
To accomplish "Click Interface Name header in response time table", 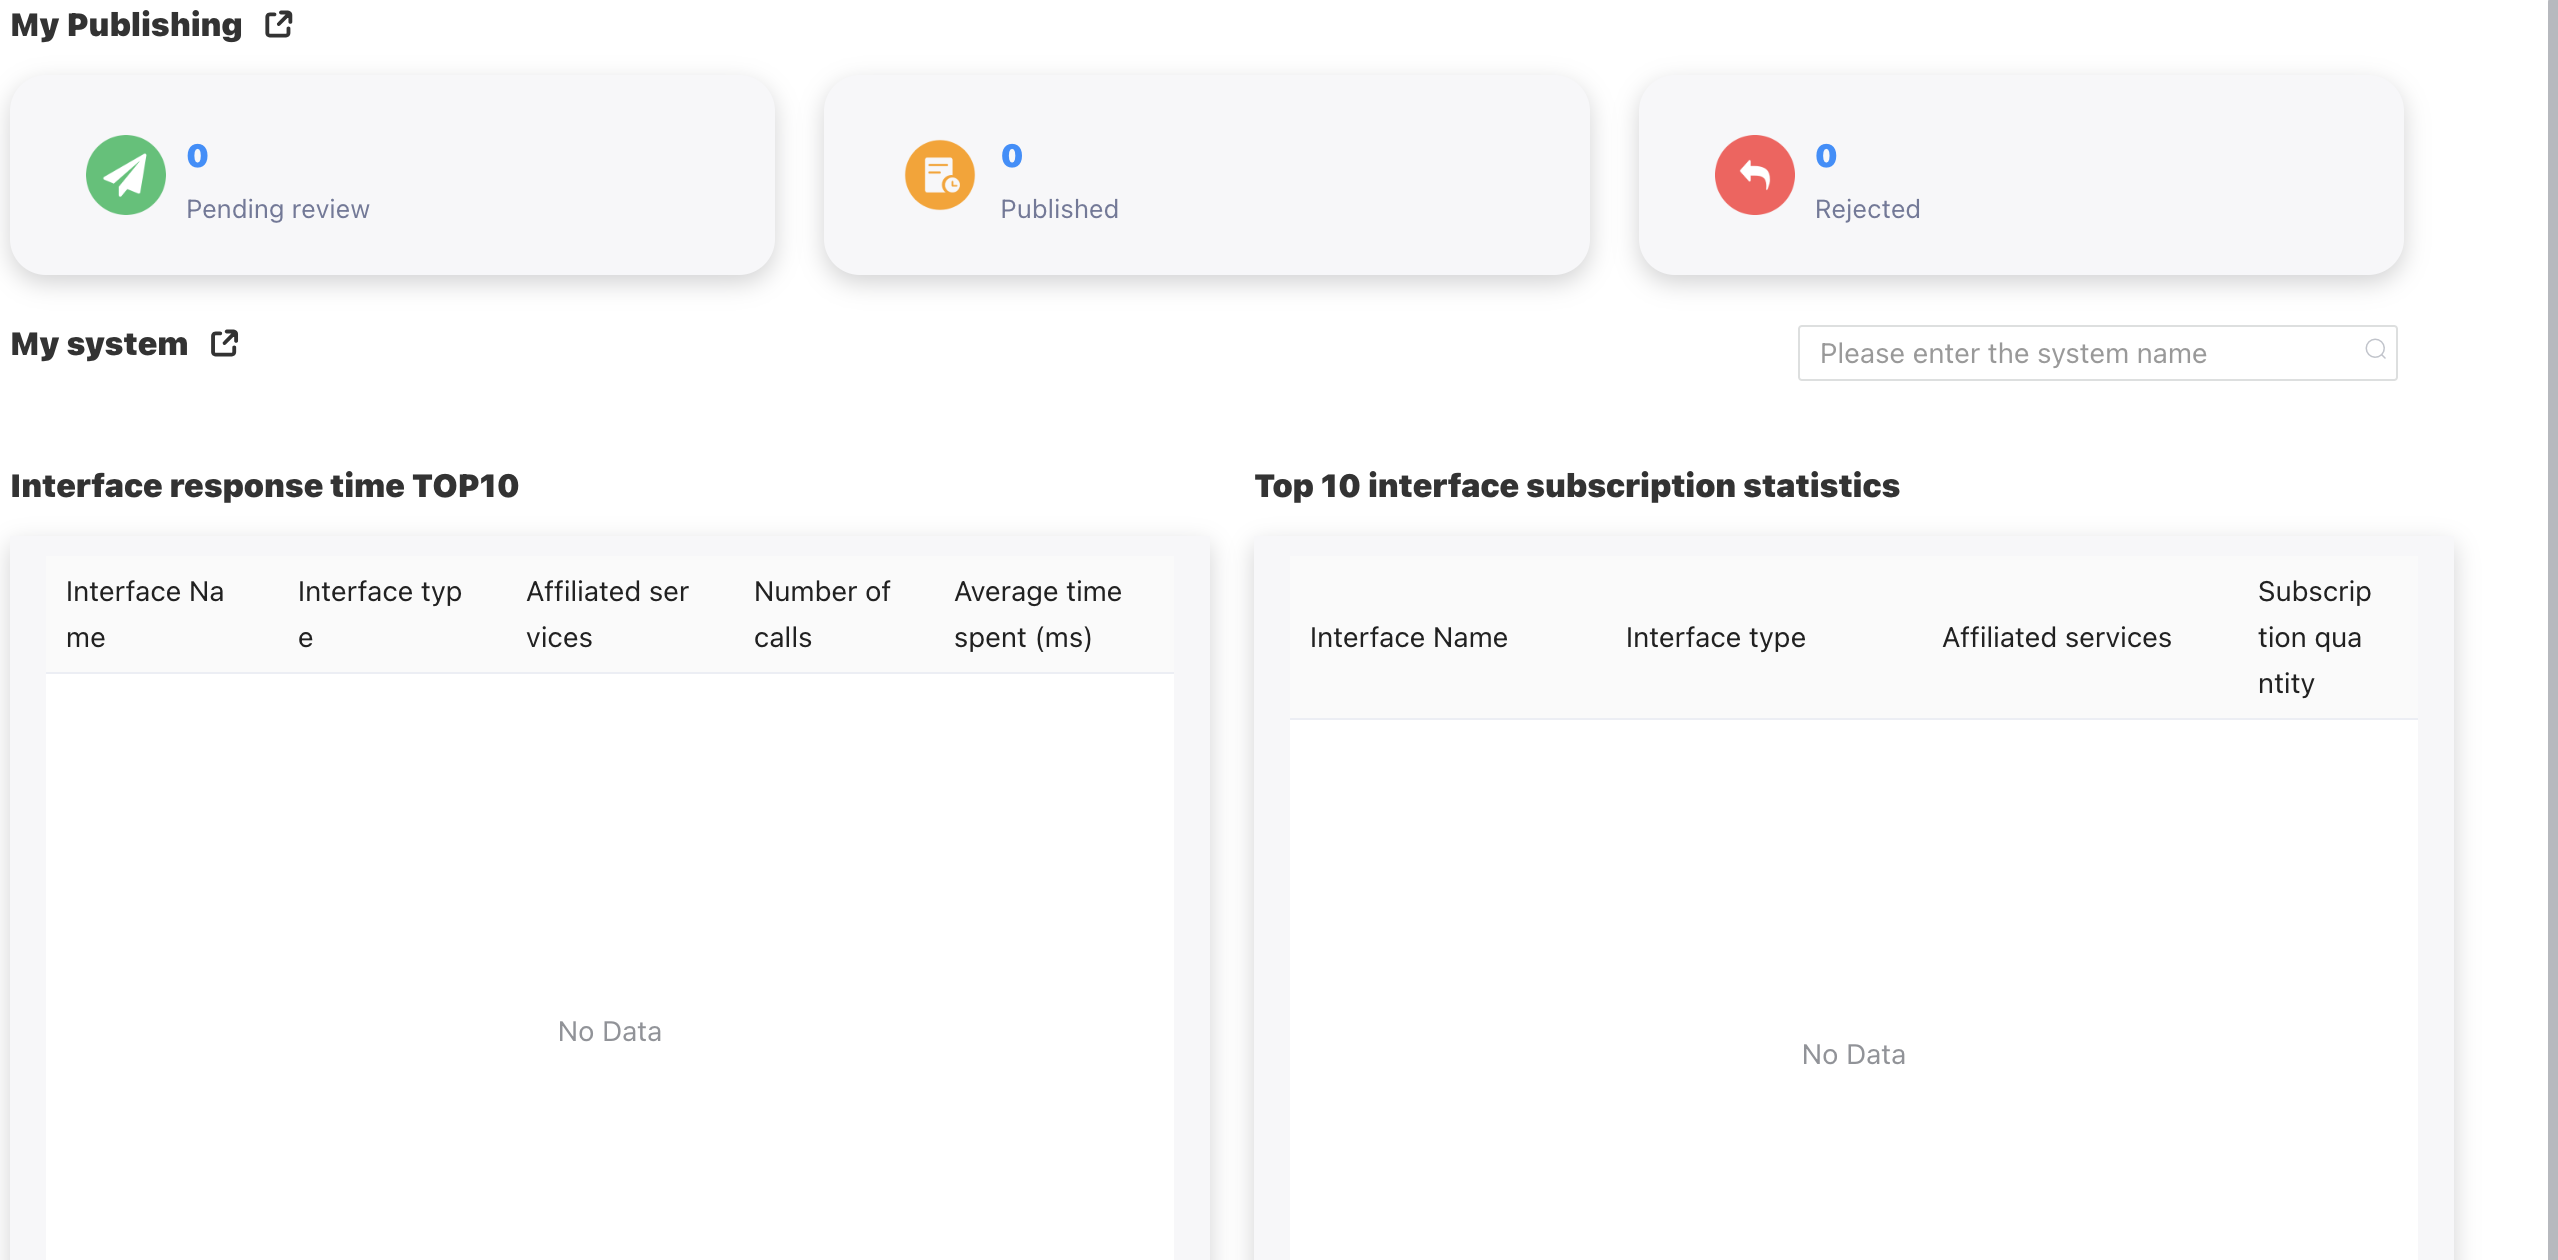I will point(145,614).
